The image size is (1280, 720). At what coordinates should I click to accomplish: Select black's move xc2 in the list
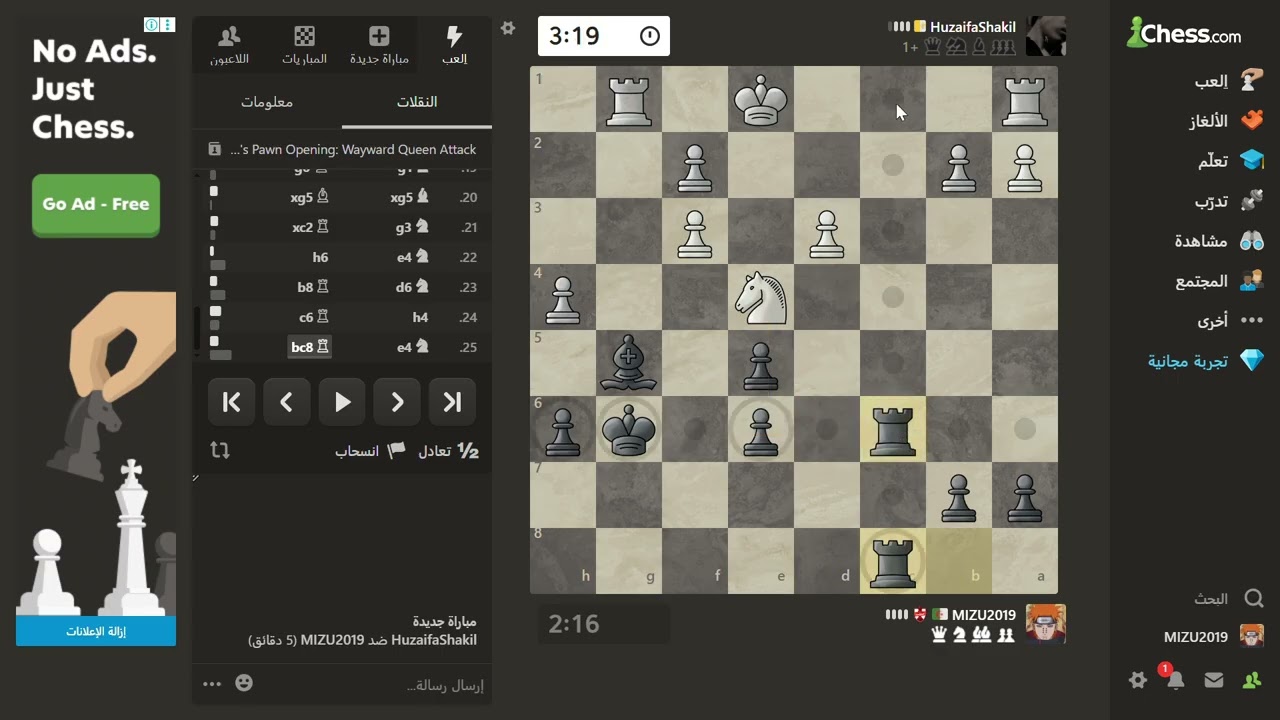[310, 227]
